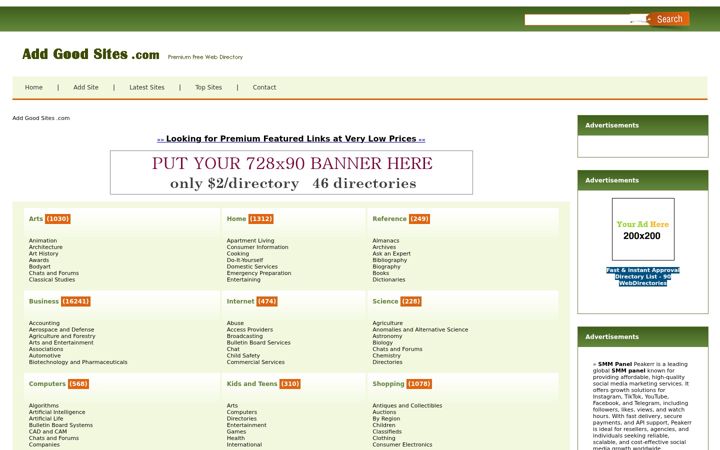Select Bodyart subcategory
720x450 pixels.
tap(39, 266)
